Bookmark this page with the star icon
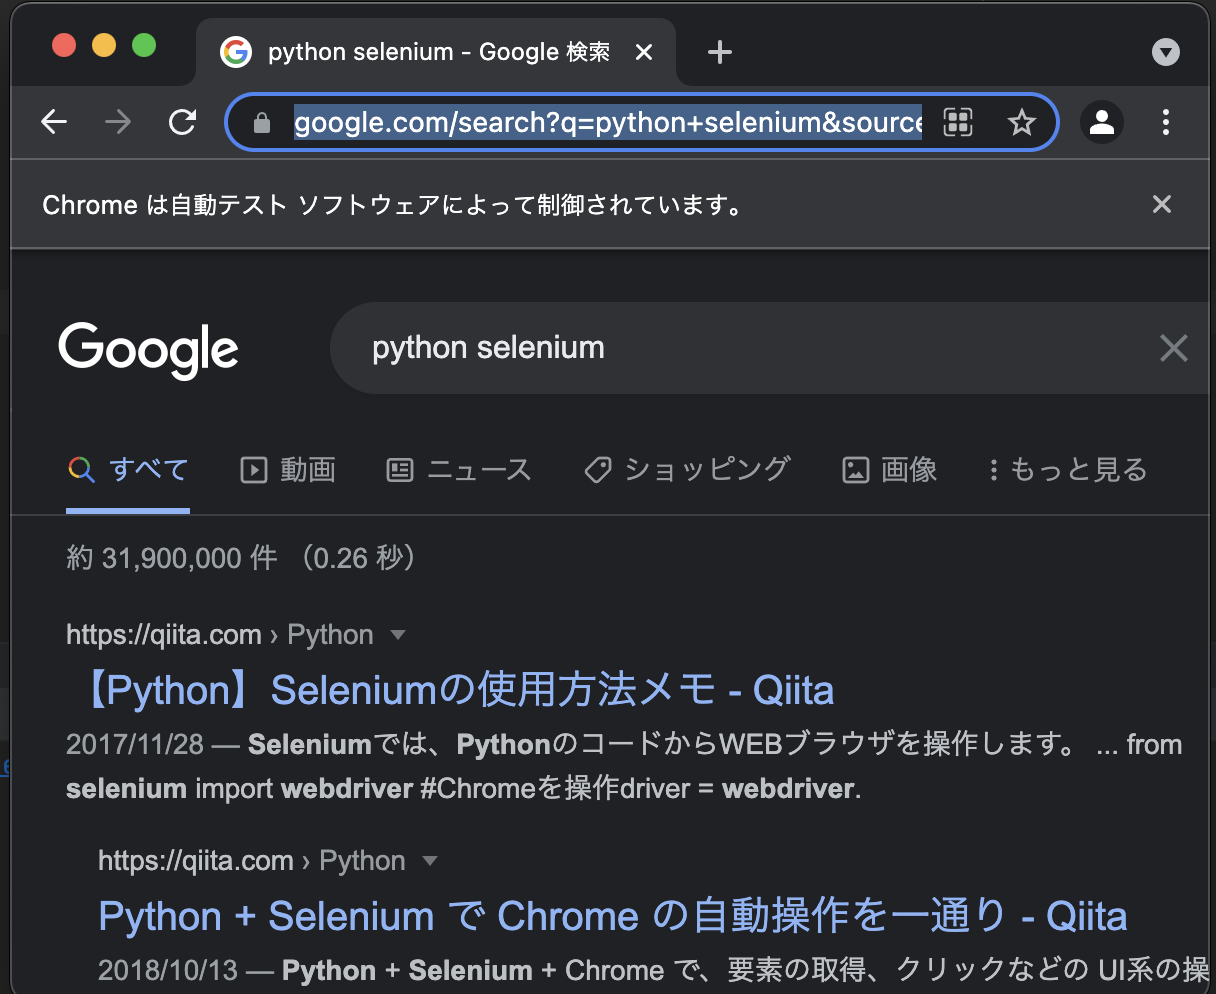 [1022, 122]
